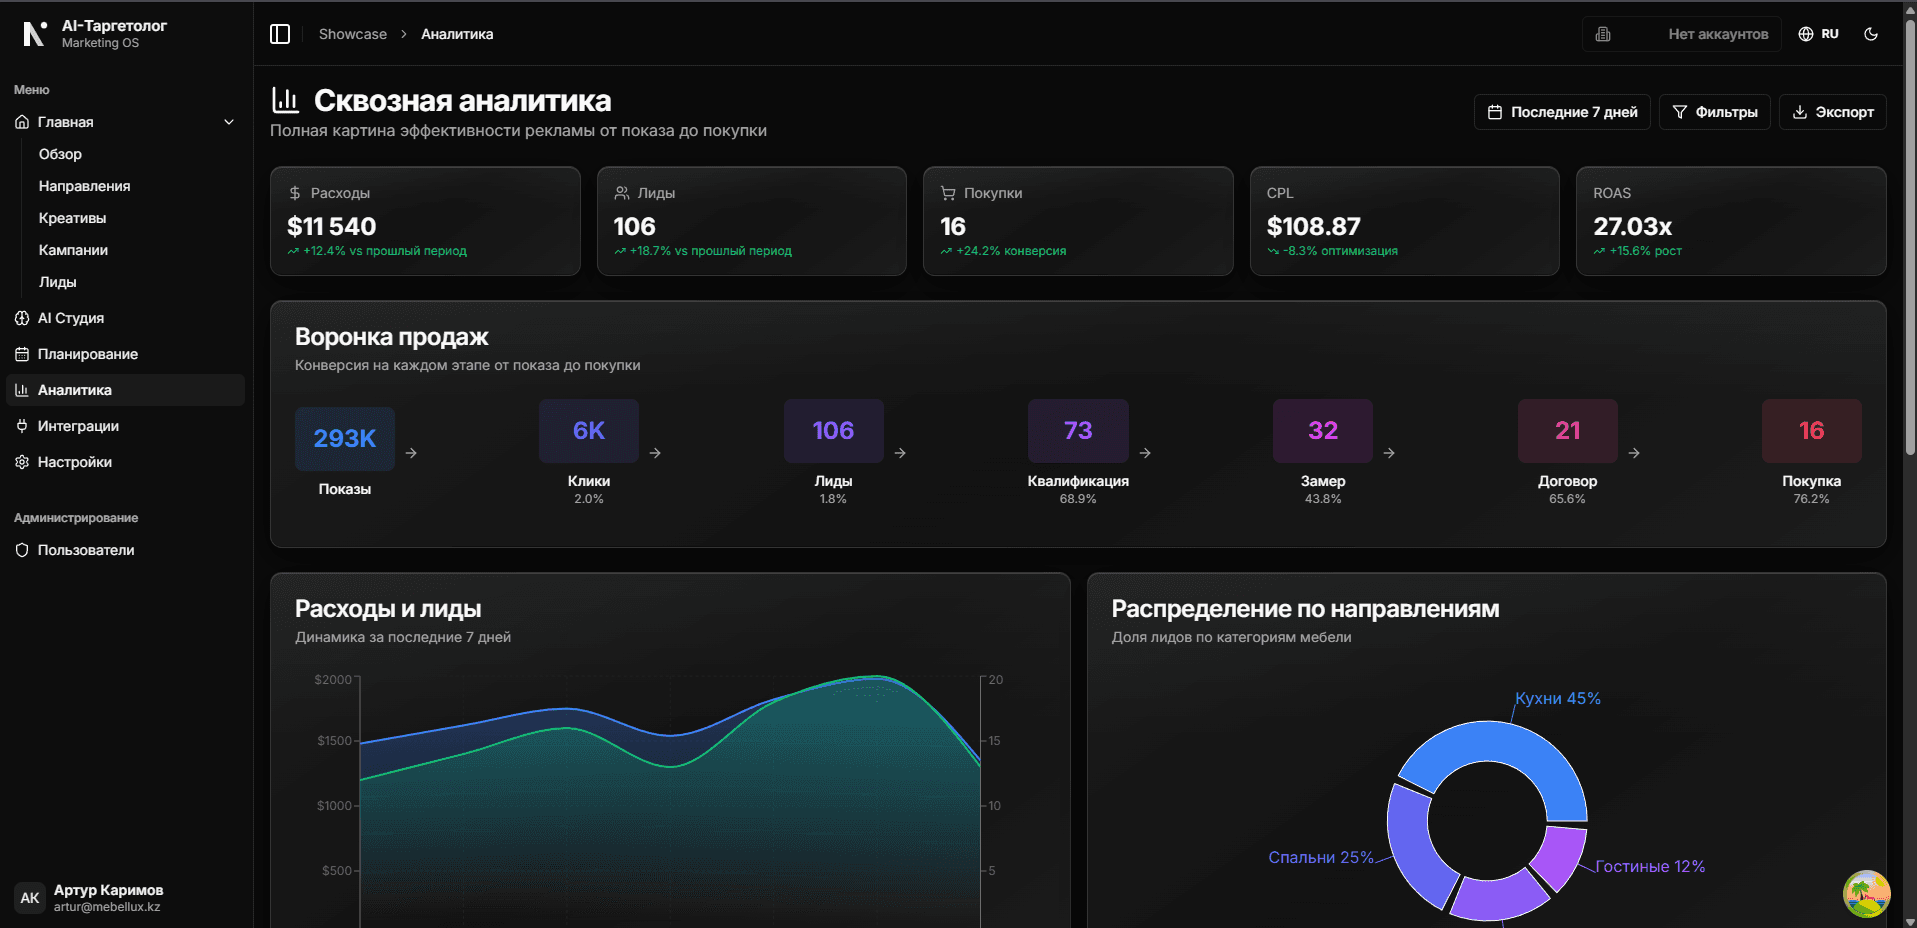The width and height of the screenshot is (1917, 928).
Task: Click the AI-Таргетолог logo icon
Action: pyautogui.click(x=34, y=34)
